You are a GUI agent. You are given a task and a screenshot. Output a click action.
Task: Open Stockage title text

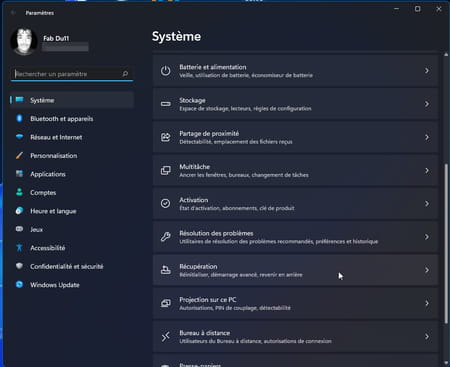[x=192, y=100]
